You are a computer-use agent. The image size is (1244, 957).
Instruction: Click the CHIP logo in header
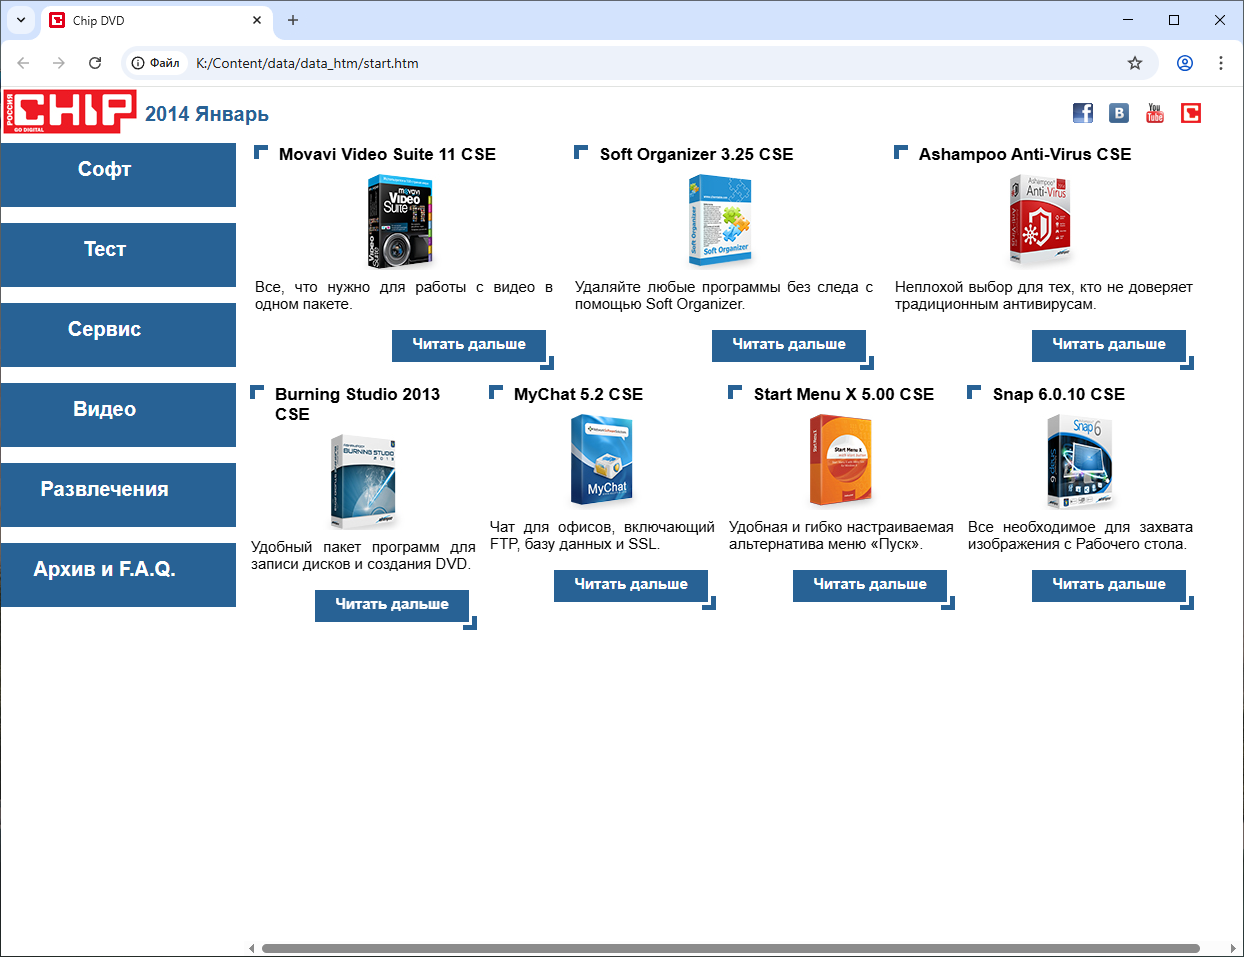[69, 111]
